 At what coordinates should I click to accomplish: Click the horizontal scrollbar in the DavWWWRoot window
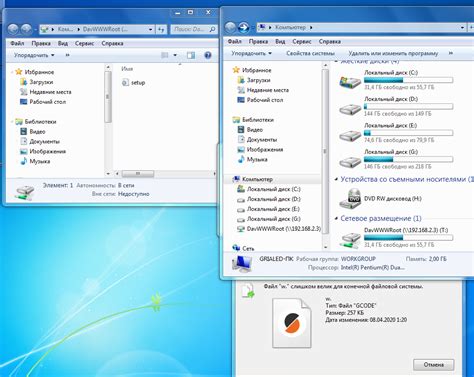138,174
